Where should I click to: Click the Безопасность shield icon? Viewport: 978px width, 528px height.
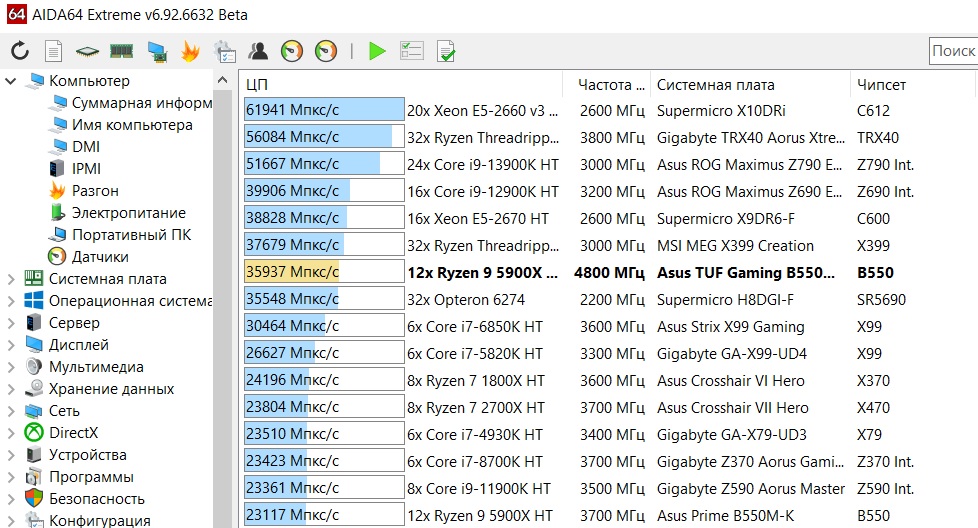[x=34, y=499]
